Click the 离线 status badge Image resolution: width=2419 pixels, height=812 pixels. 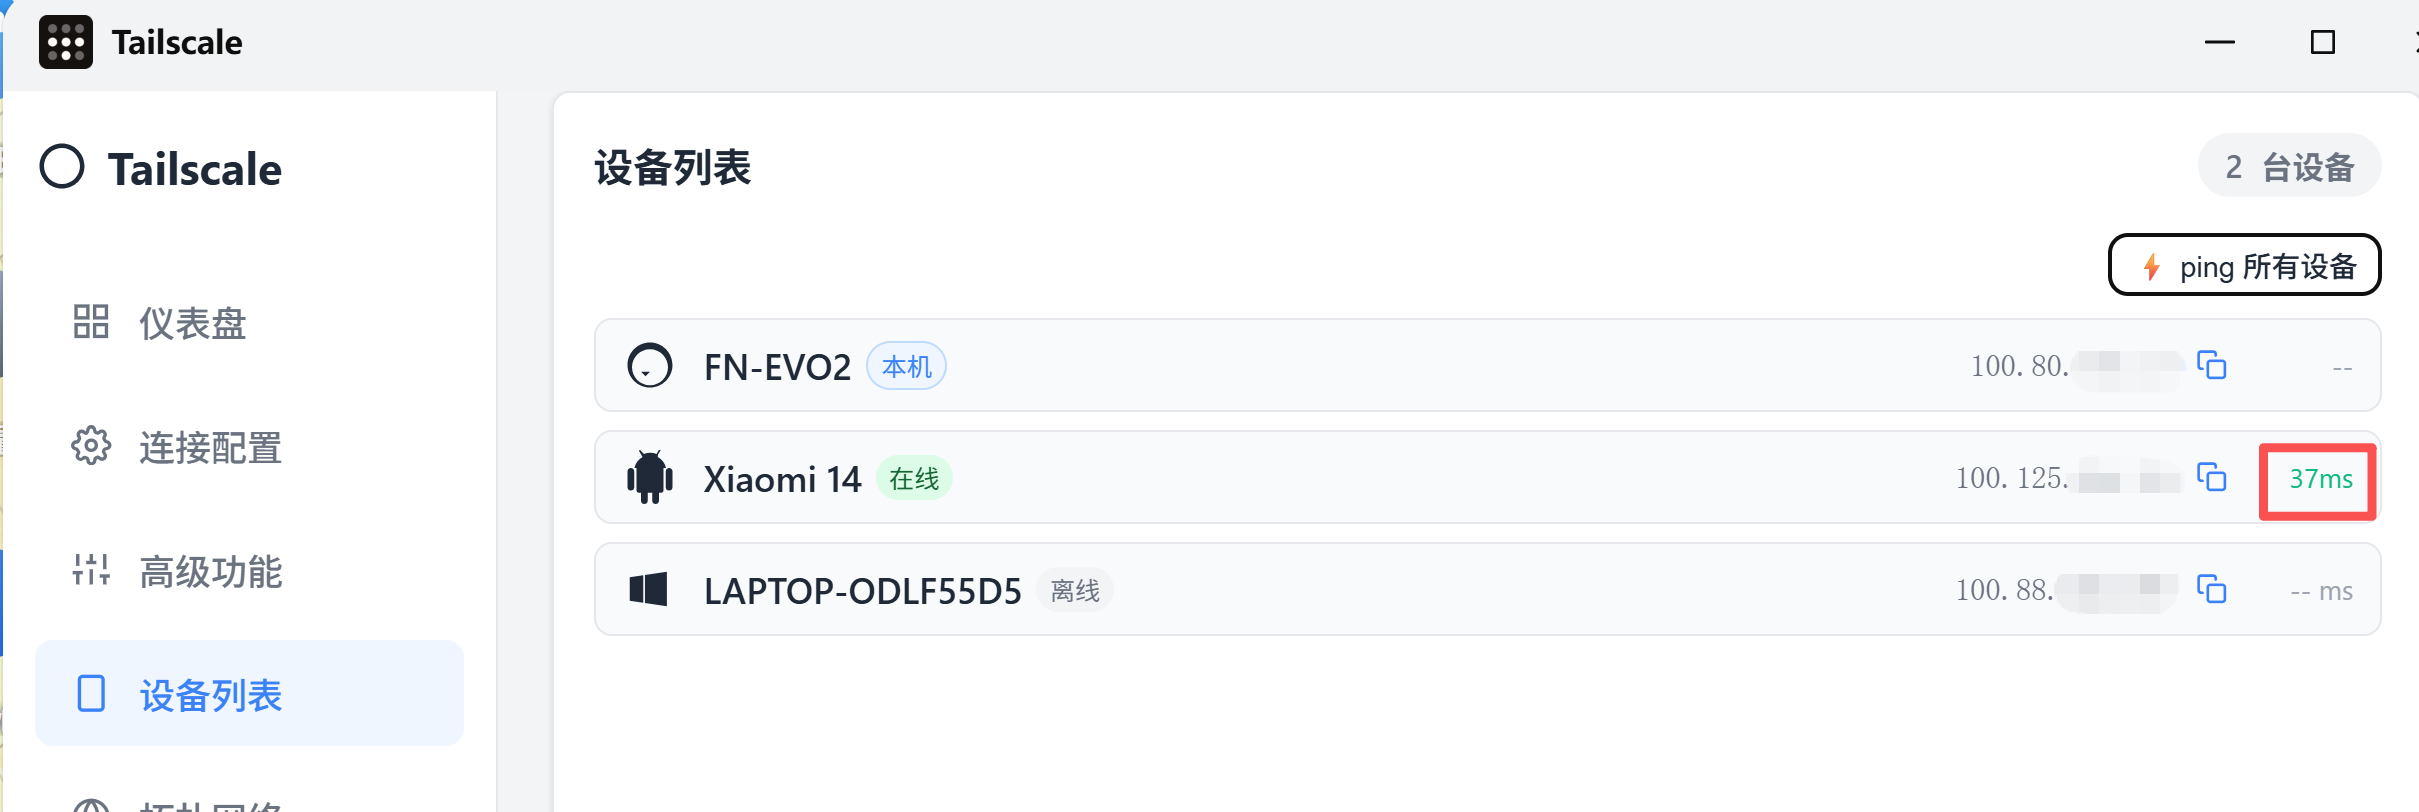tap(1075, 591)
